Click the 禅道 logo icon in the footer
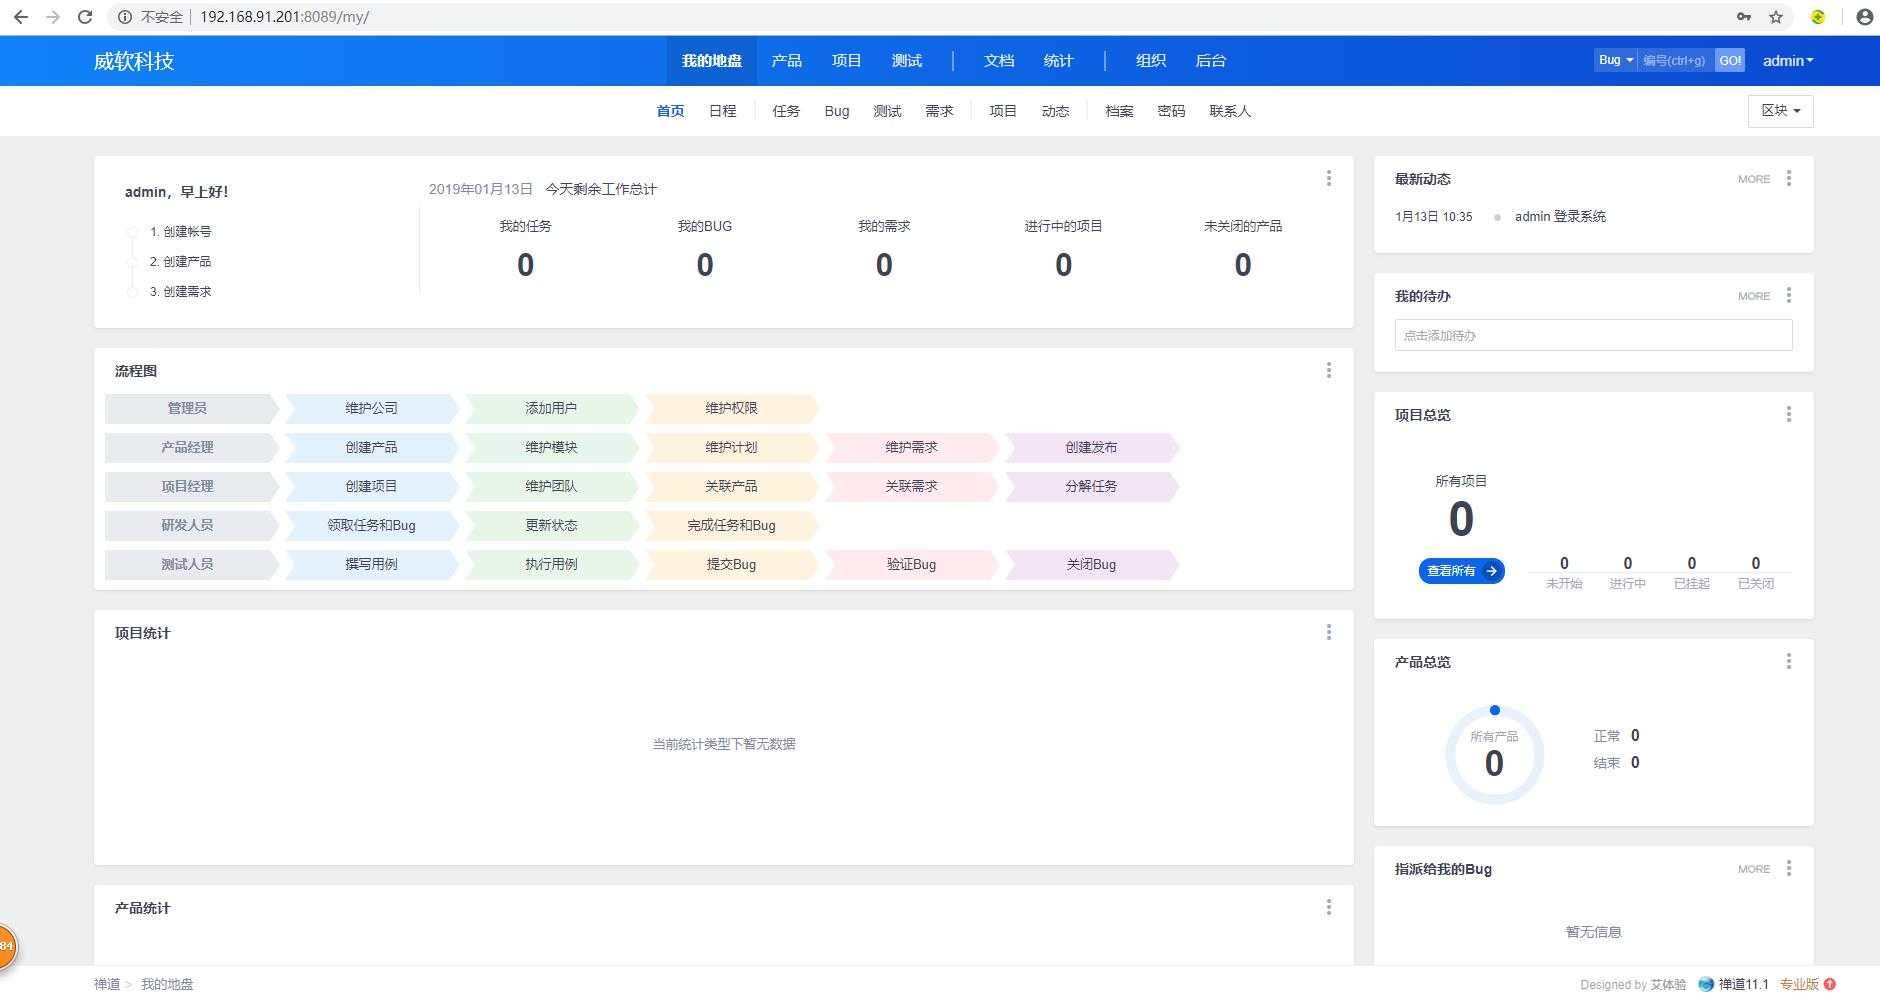1880x1000 pixels. 1706,984
